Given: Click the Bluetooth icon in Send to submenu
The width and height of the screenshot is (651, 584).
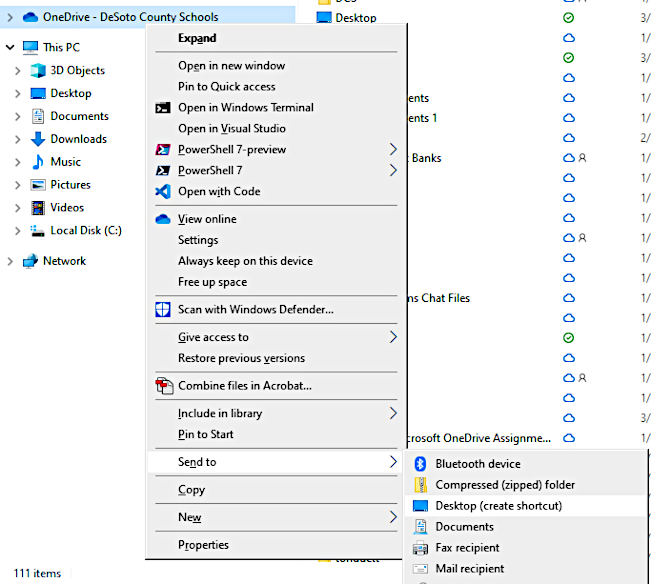Looking at the screenshot, I should click(420, 464).
